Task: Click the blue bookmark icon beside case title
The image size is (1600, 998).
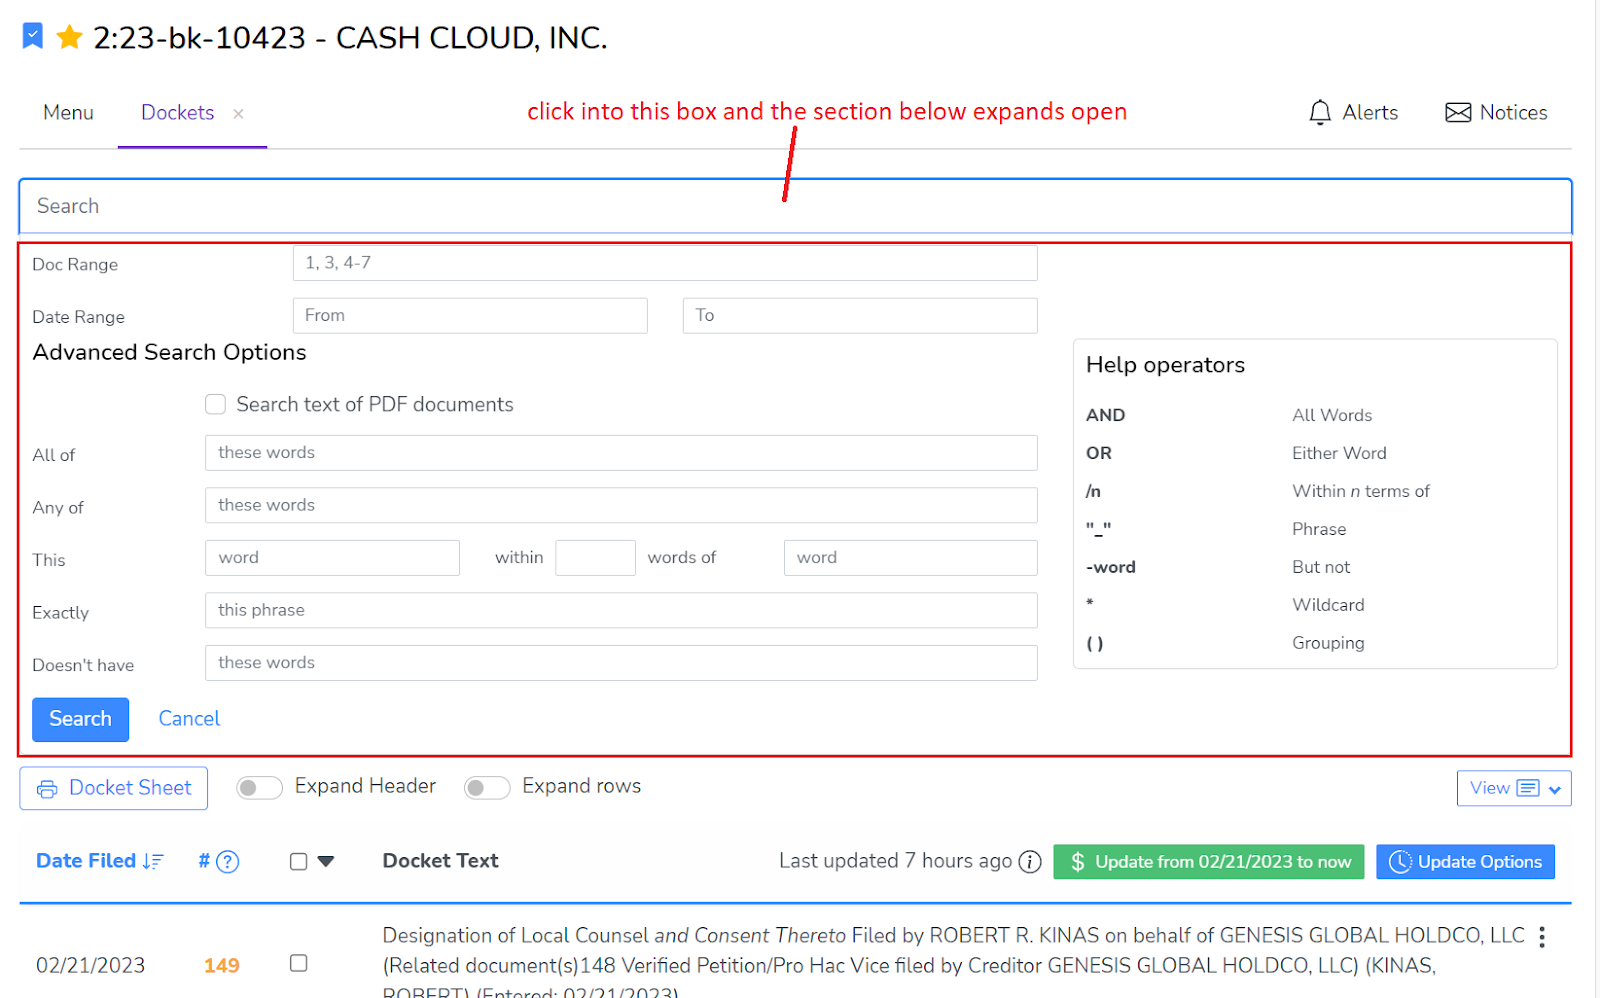Action: coord(33,37)
